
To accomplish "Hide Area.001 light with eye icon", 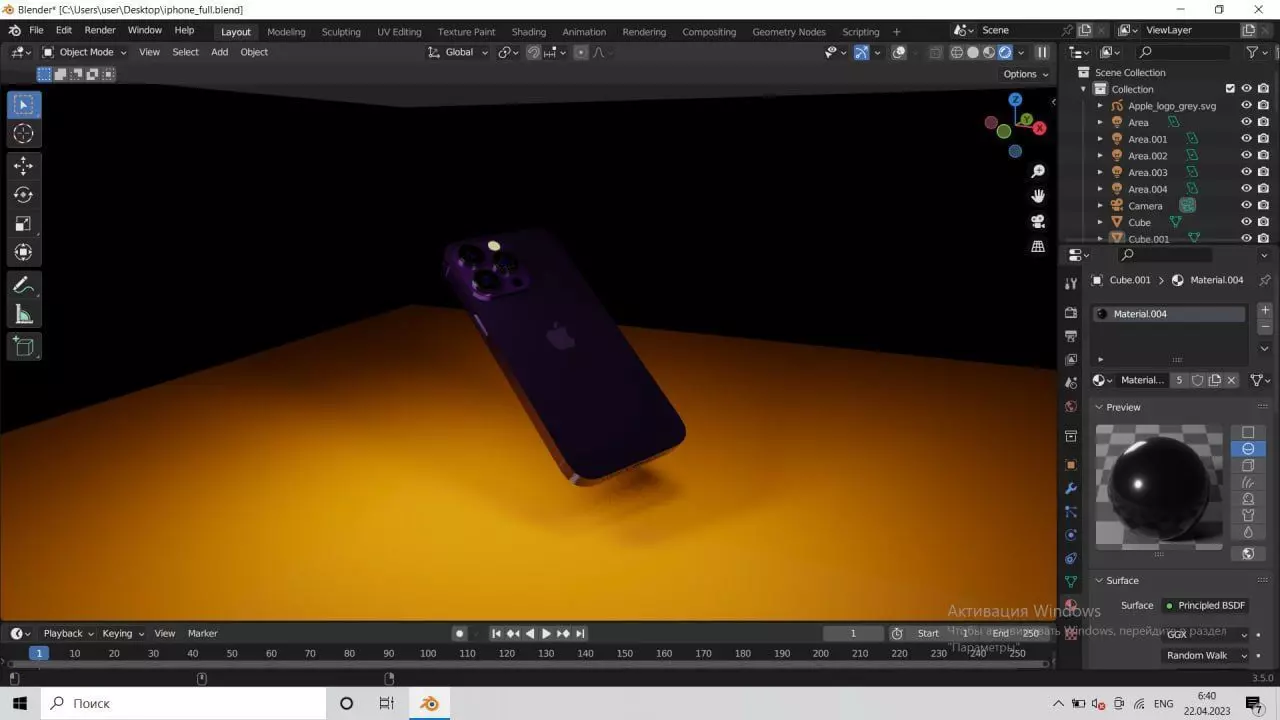I will click(1246, 139).
